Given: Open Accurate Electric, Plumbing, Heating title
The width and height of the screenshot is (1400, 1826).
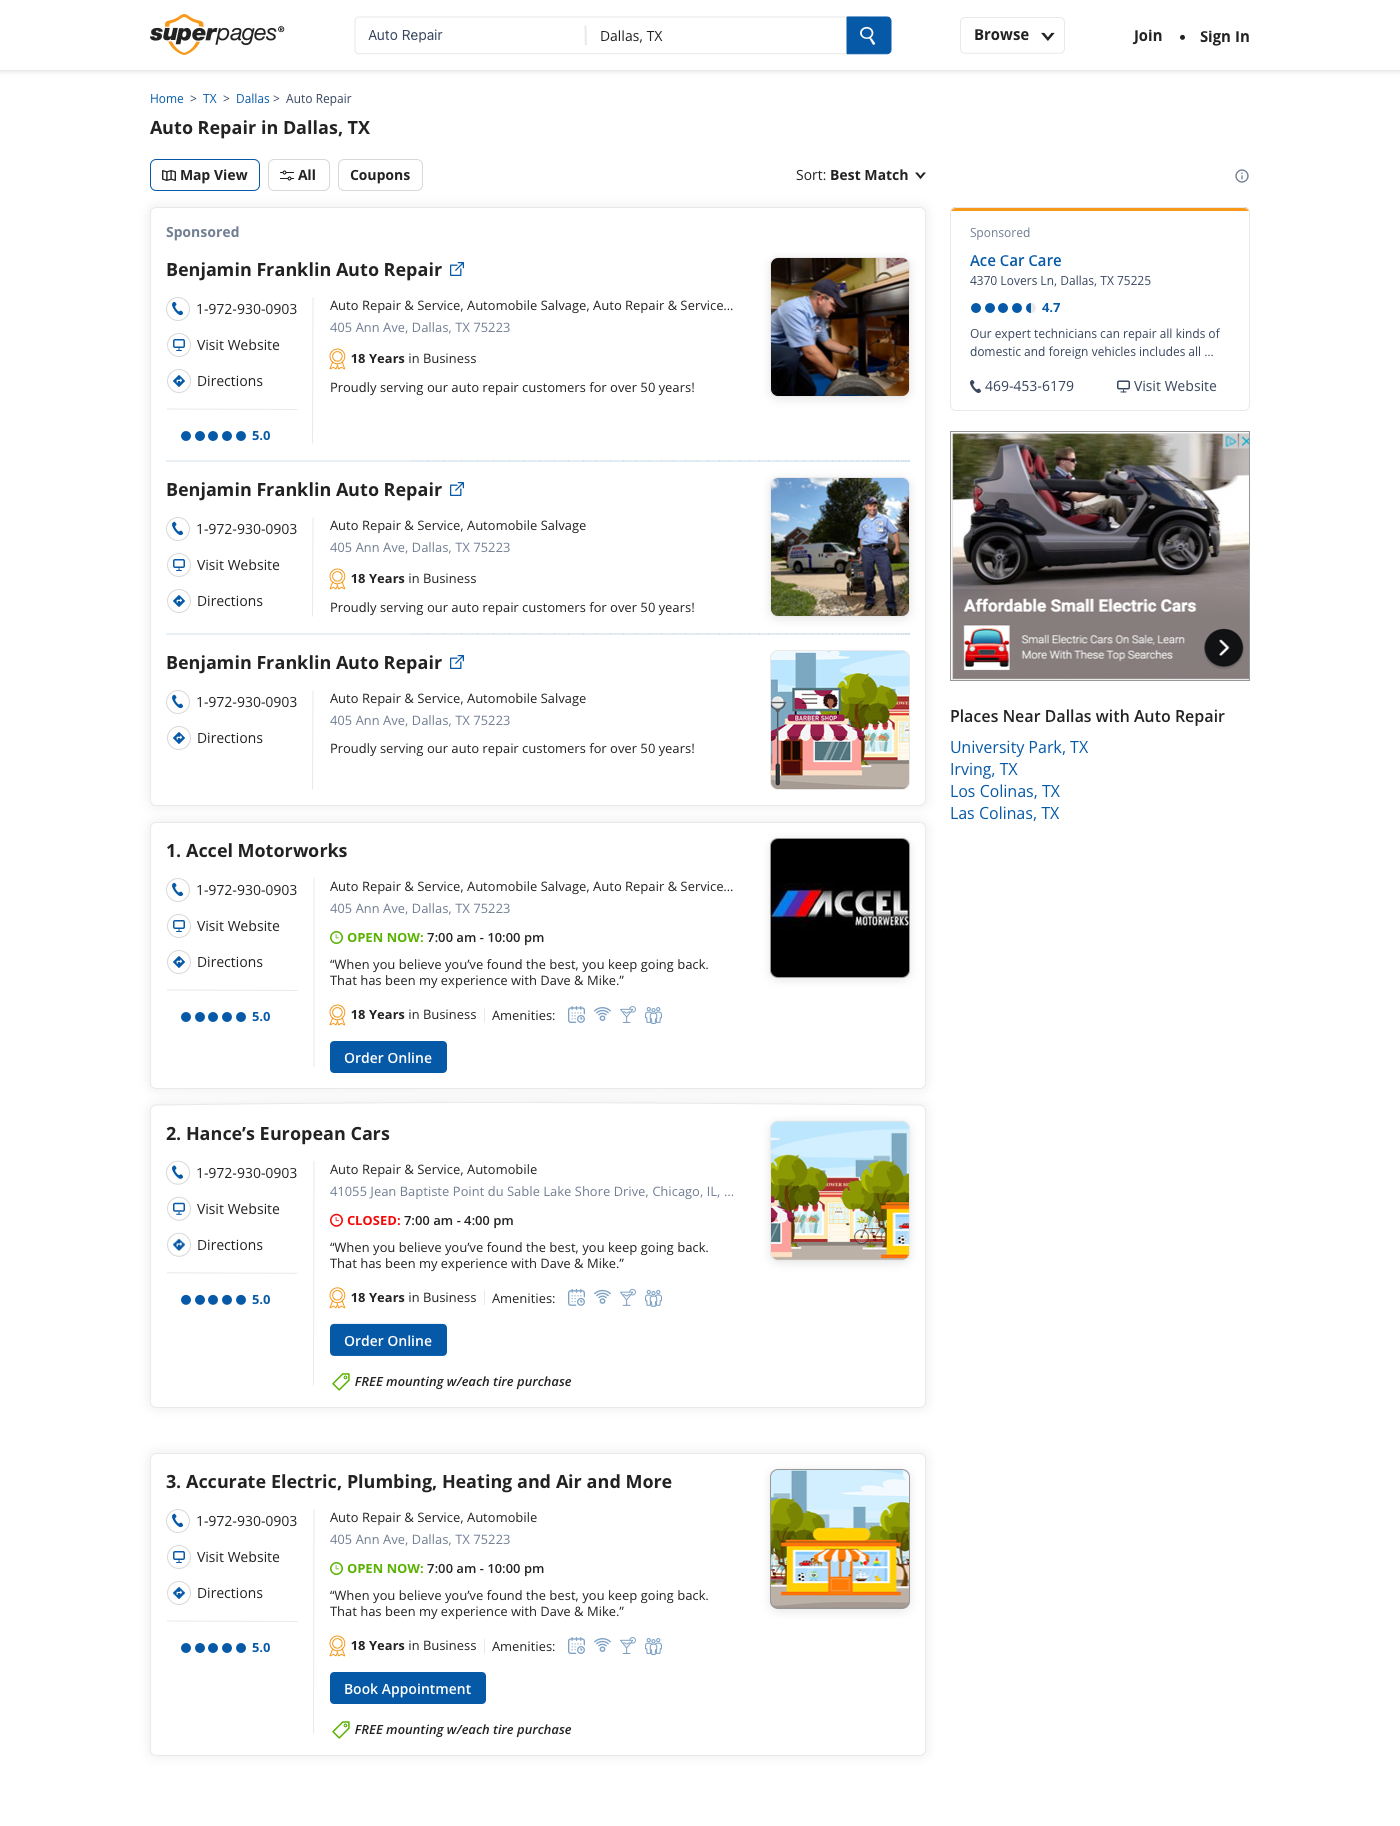Looking at the screenshot, I should point(419,1481).
